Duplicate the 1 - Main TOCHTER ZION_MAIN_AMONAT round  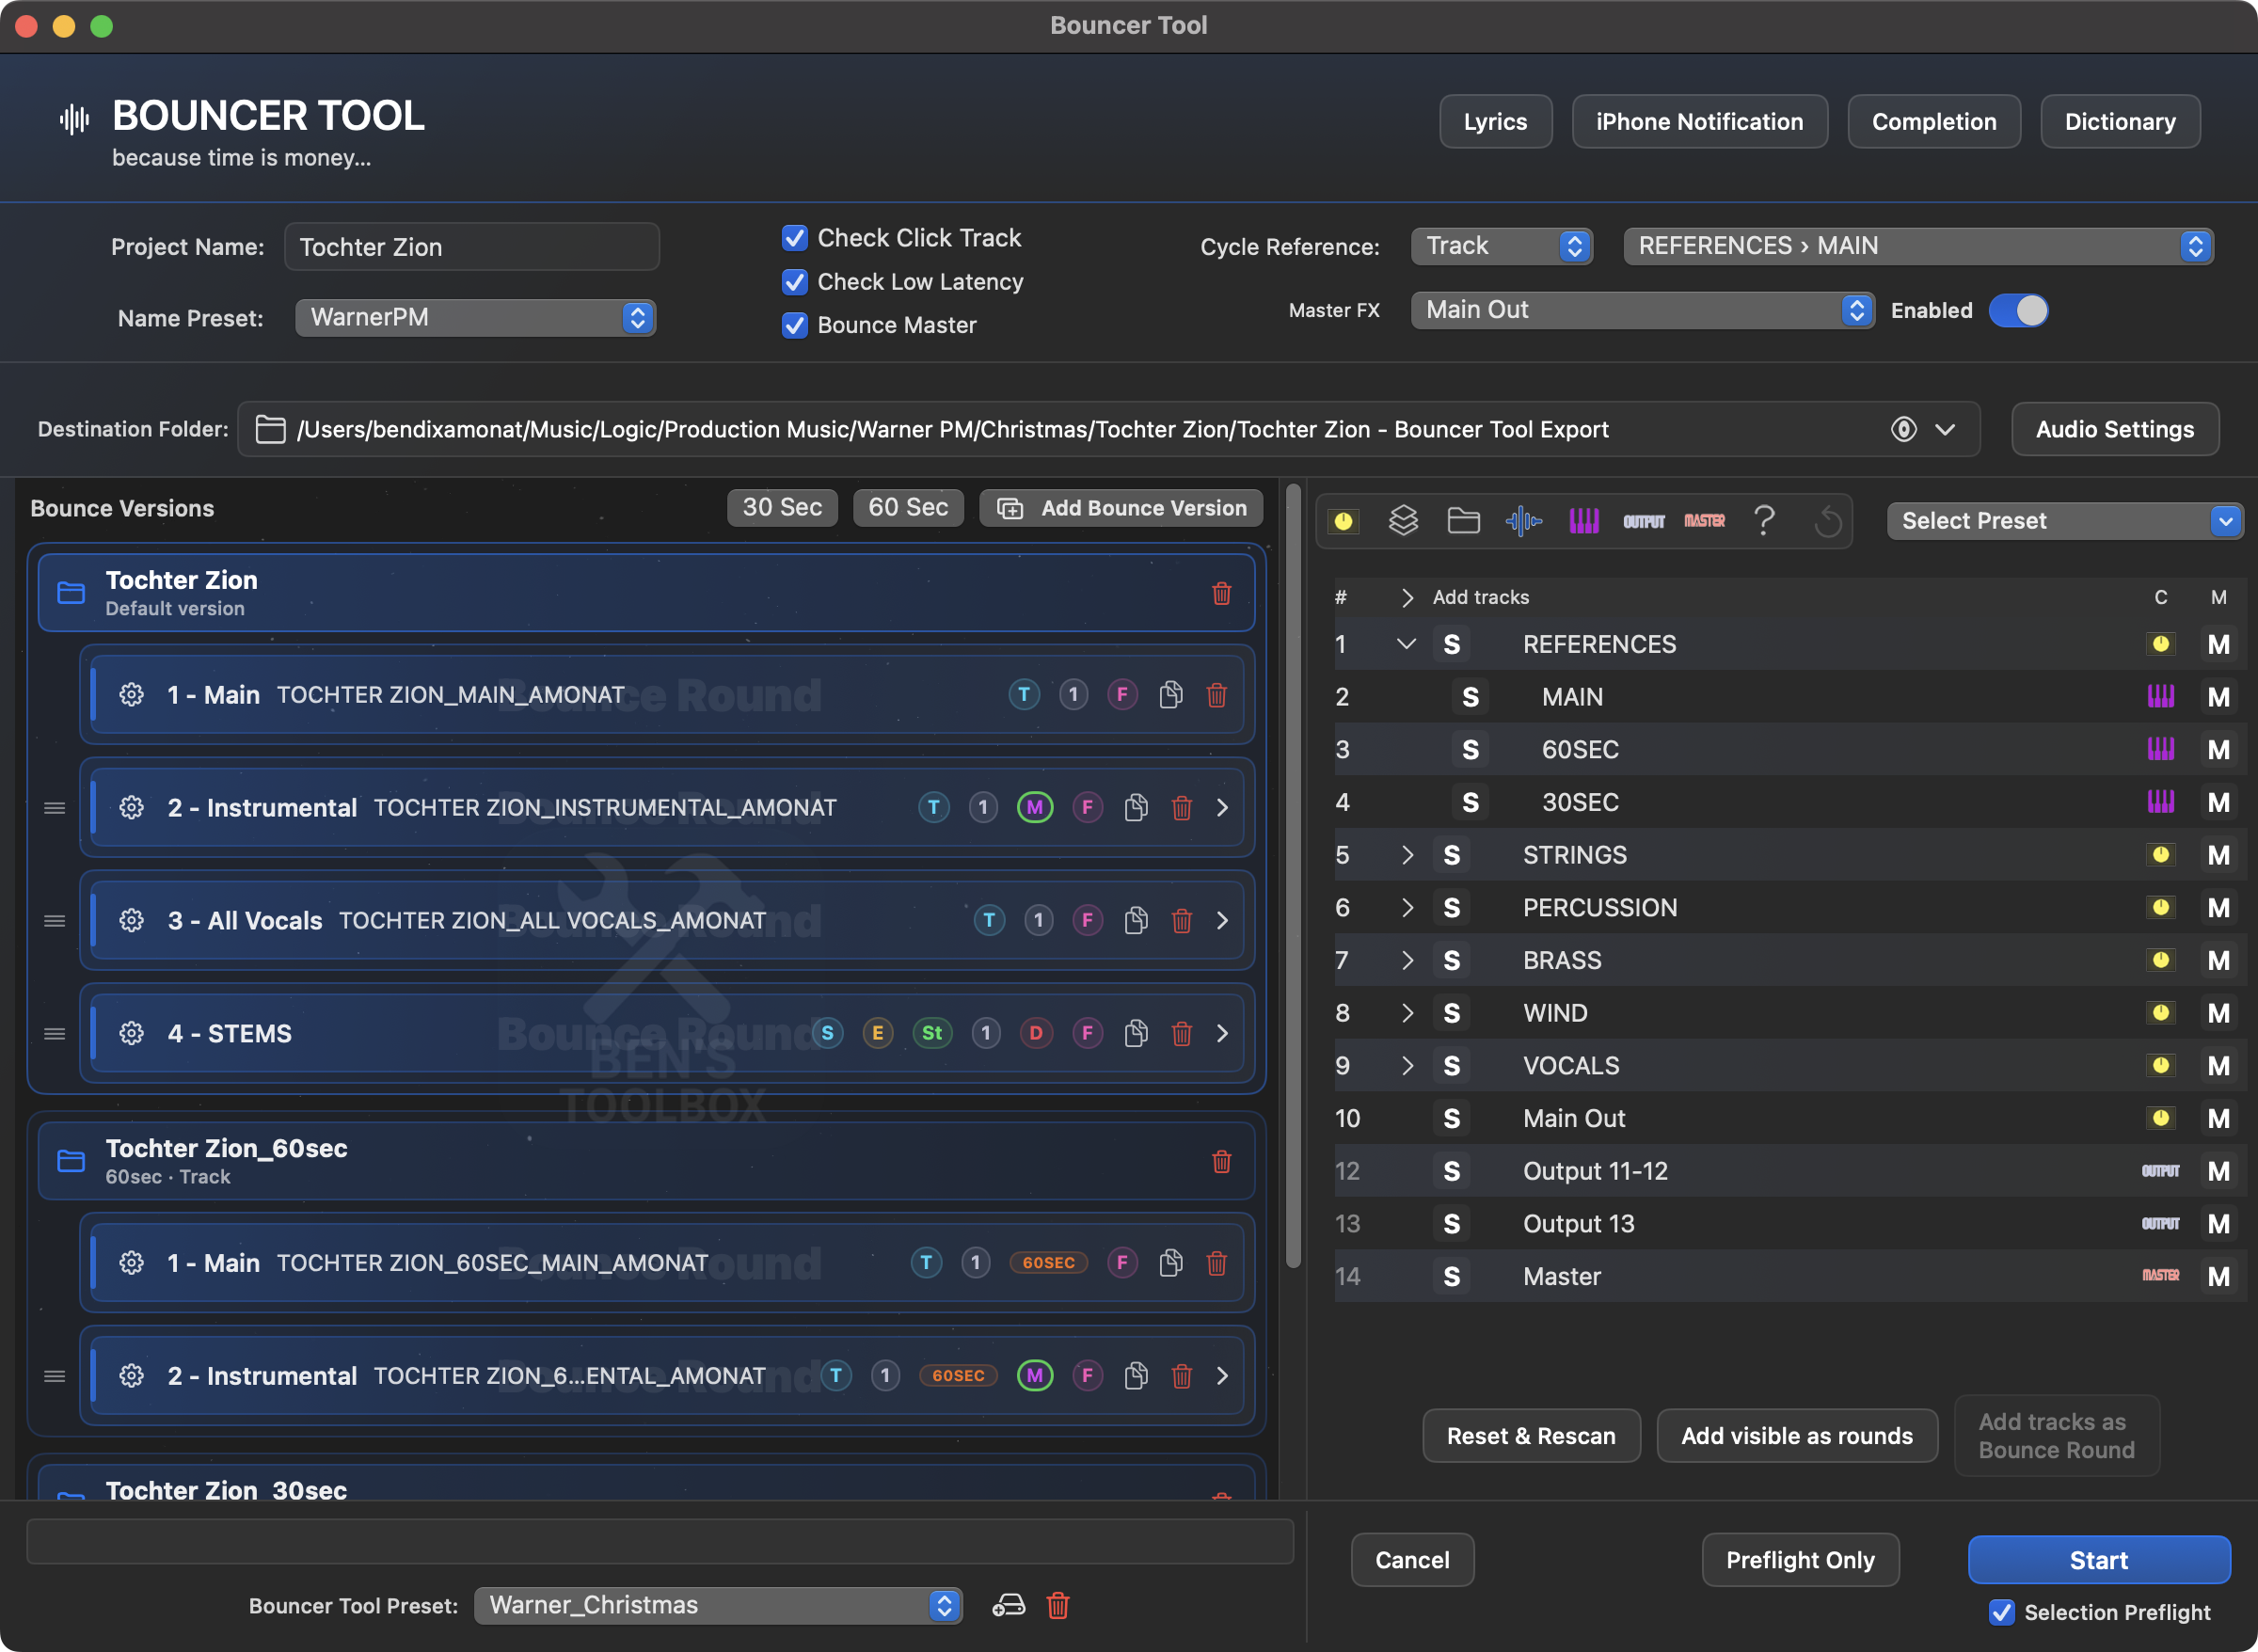click(1170, 694)
